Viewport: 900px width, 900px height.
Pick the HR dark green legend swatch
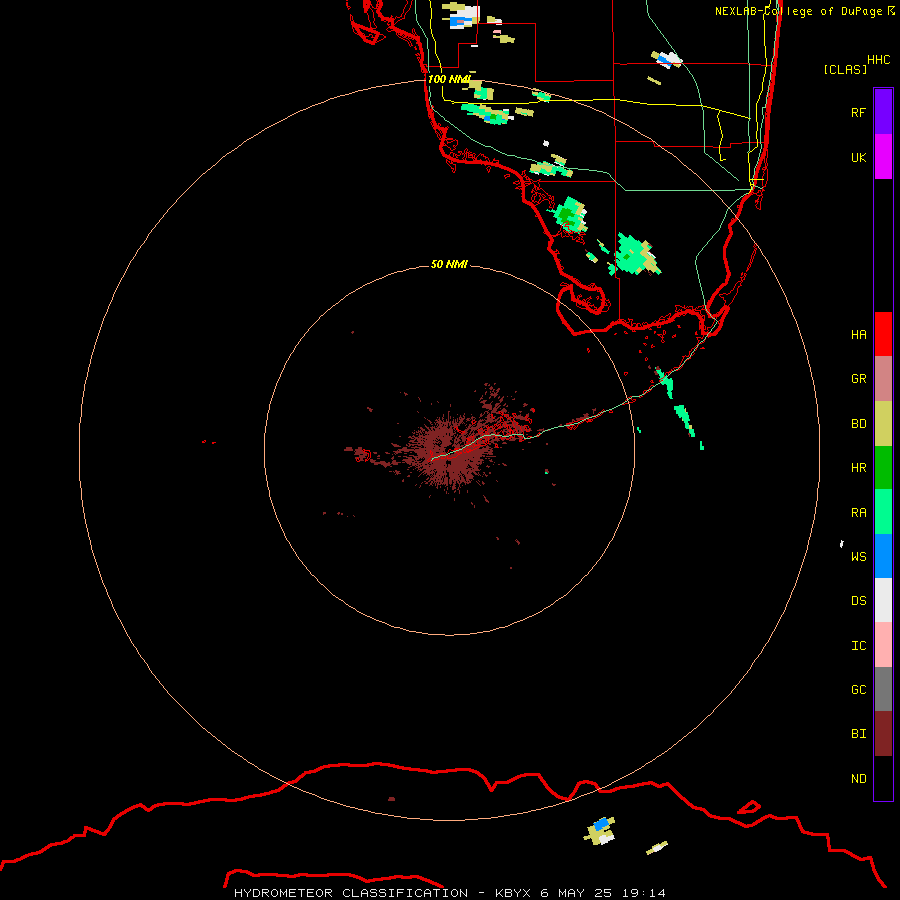(x=883, y=468)
